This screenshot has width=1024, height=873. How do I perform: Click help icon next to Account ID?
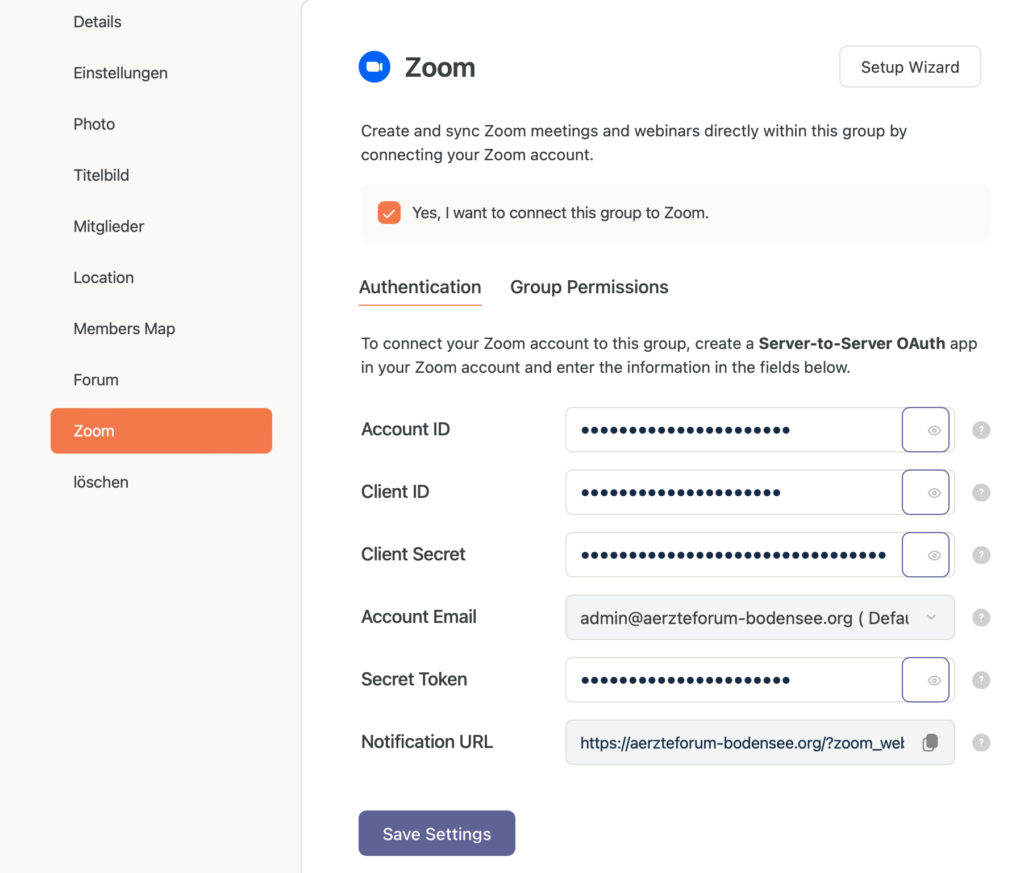coord(981,430)
